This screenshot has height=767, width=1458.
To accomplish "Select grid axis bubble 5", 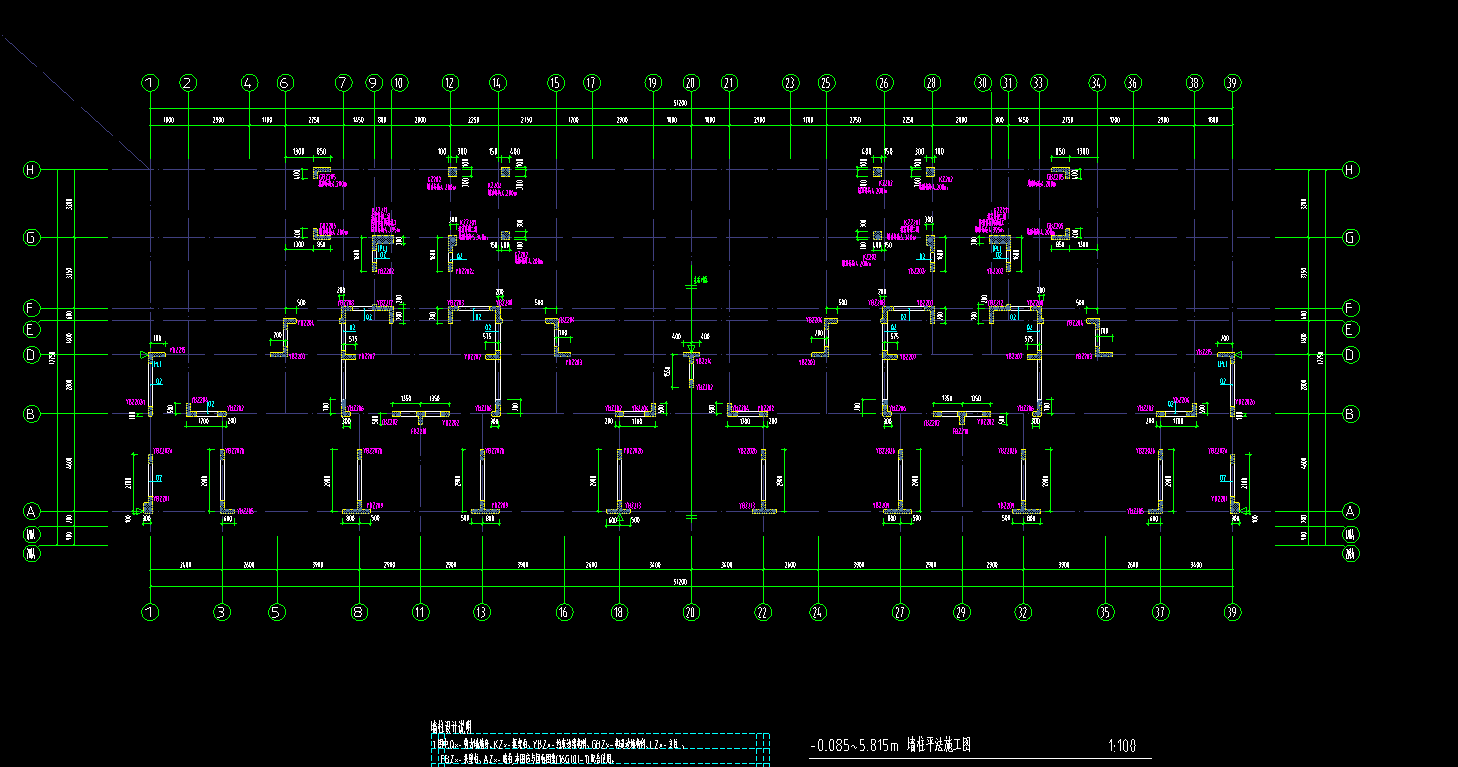I will tap(276, 612).
